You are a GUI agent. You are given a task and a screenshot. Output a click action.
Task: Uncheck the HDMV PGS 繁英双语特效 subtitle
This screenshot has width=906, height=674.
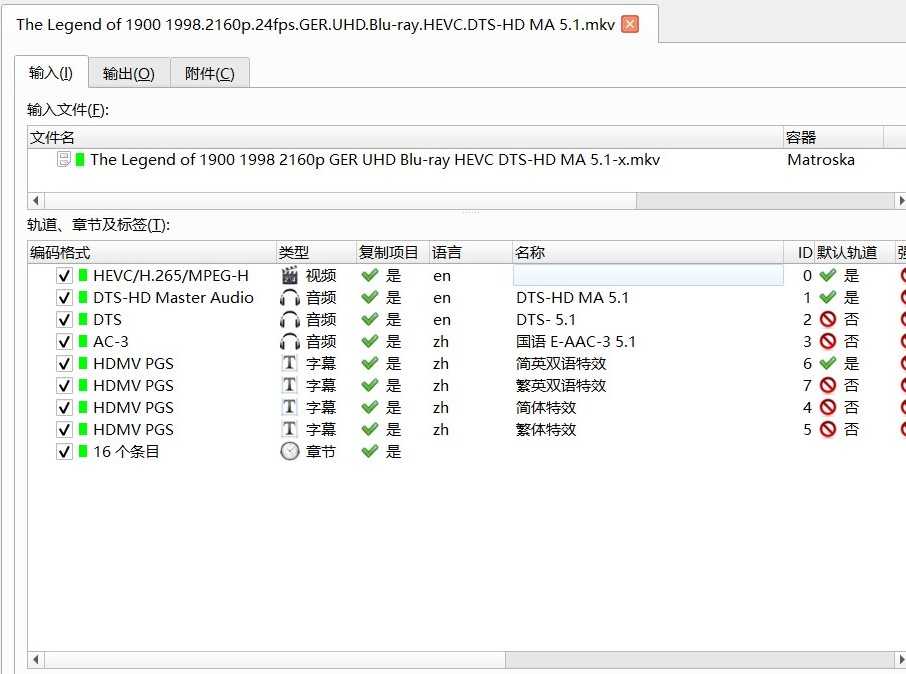64,386
